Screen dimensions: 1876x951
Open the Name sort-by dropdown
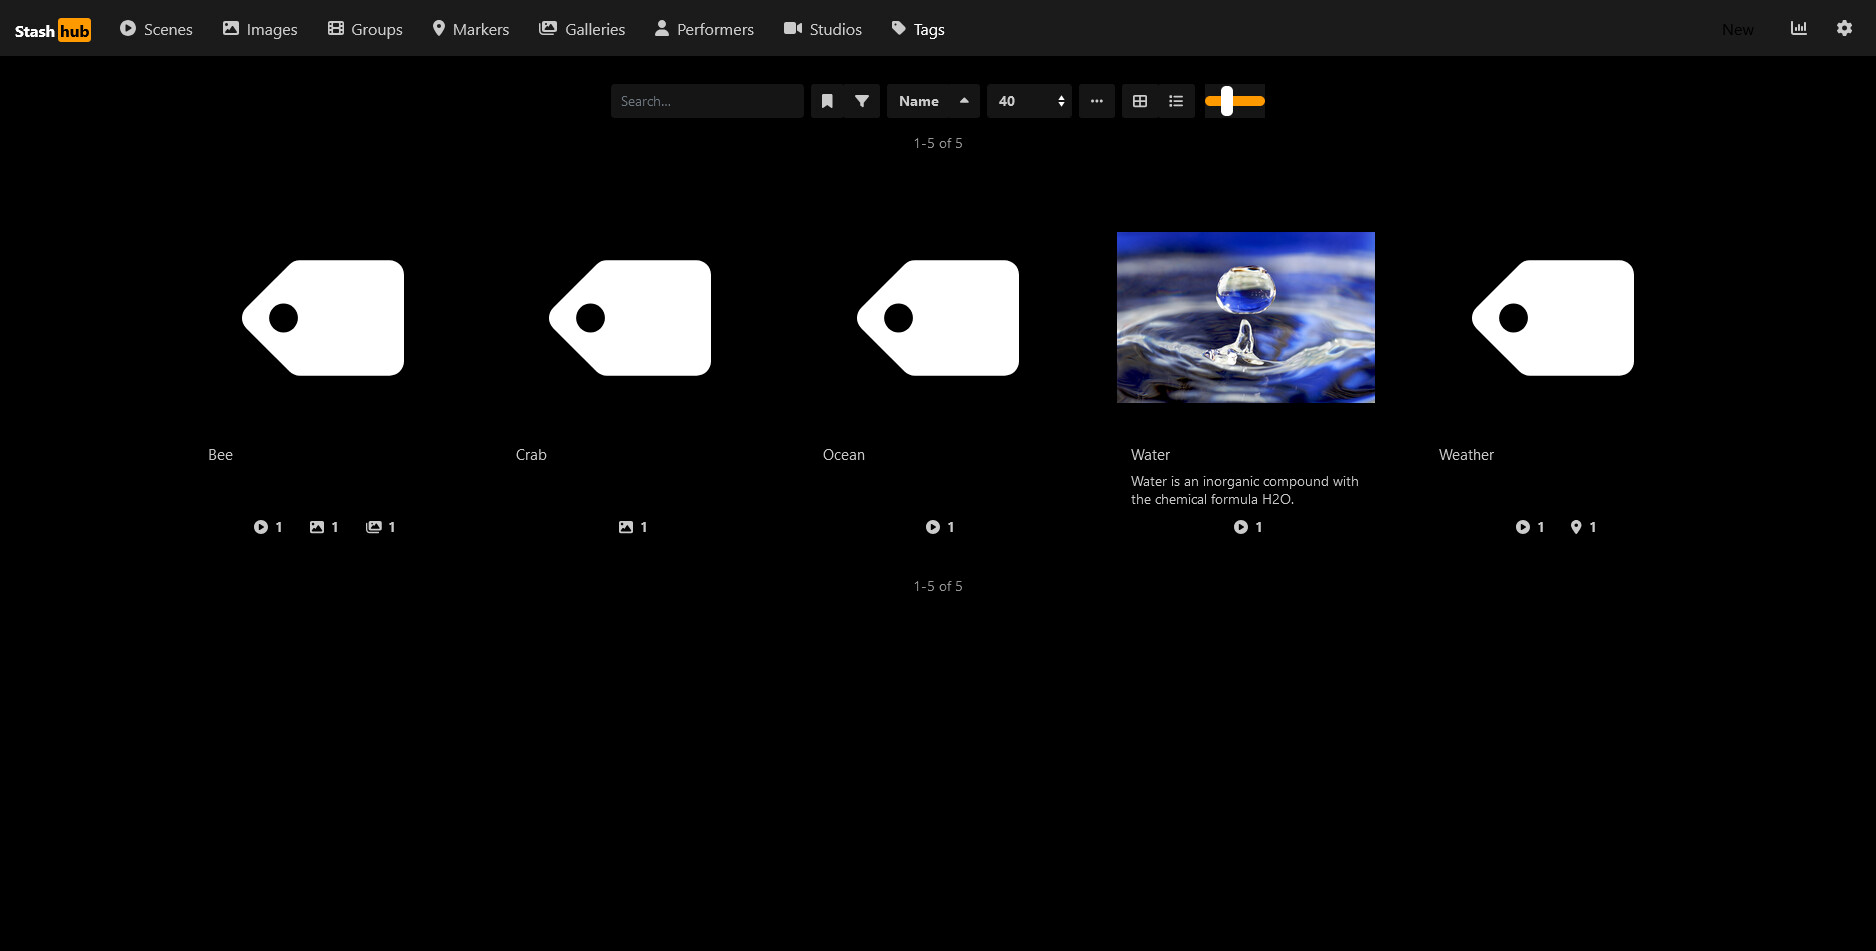tap(918, 101)
